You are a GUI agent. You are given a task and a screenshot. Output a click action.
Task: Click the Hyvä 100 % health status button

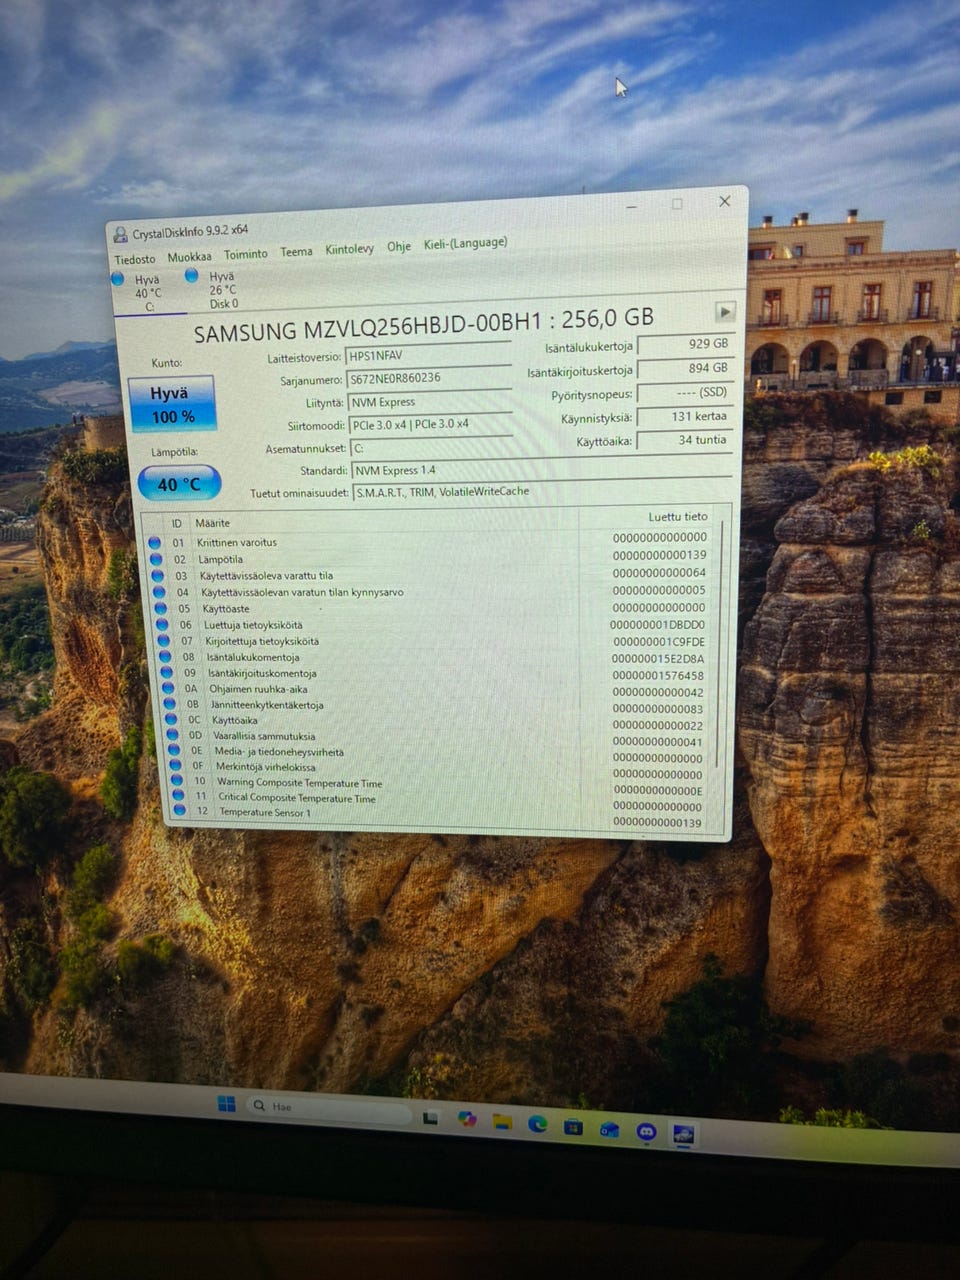coord(172,404)
